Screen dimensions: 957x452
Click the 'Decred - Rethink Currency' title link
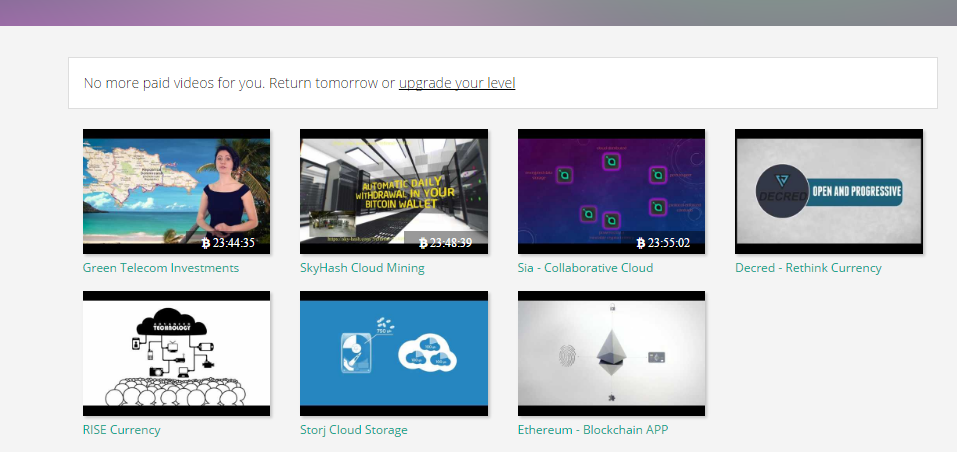(808, 268)
